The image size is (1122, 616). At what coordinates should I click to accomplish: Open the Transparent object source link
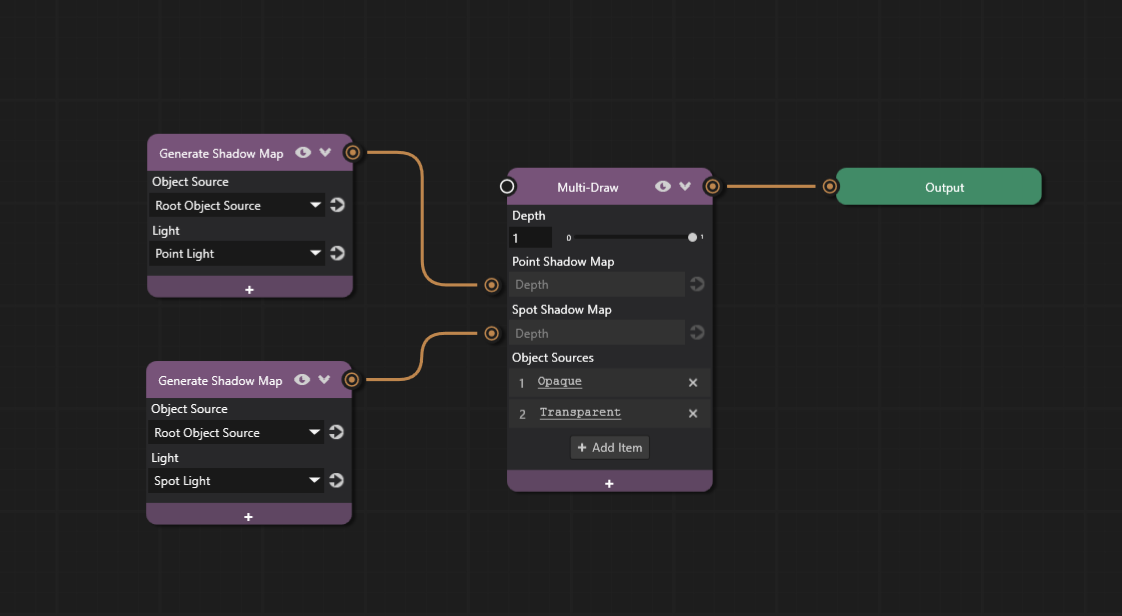580,412
